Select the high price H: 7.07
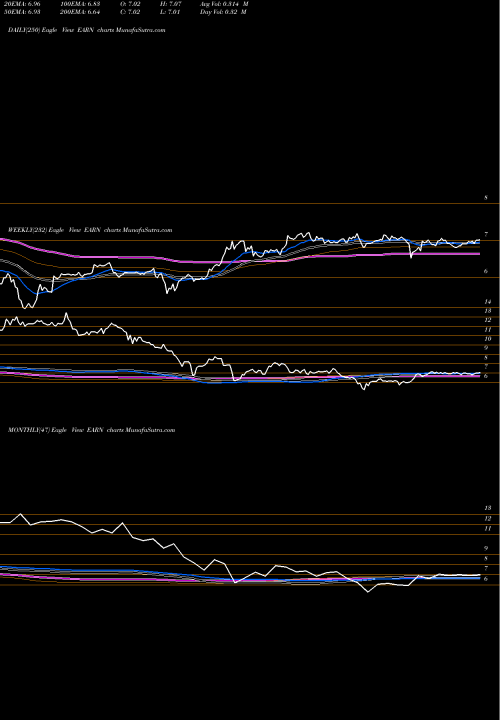500x720 pixels. pyautogui.click(x=170, y=4)
